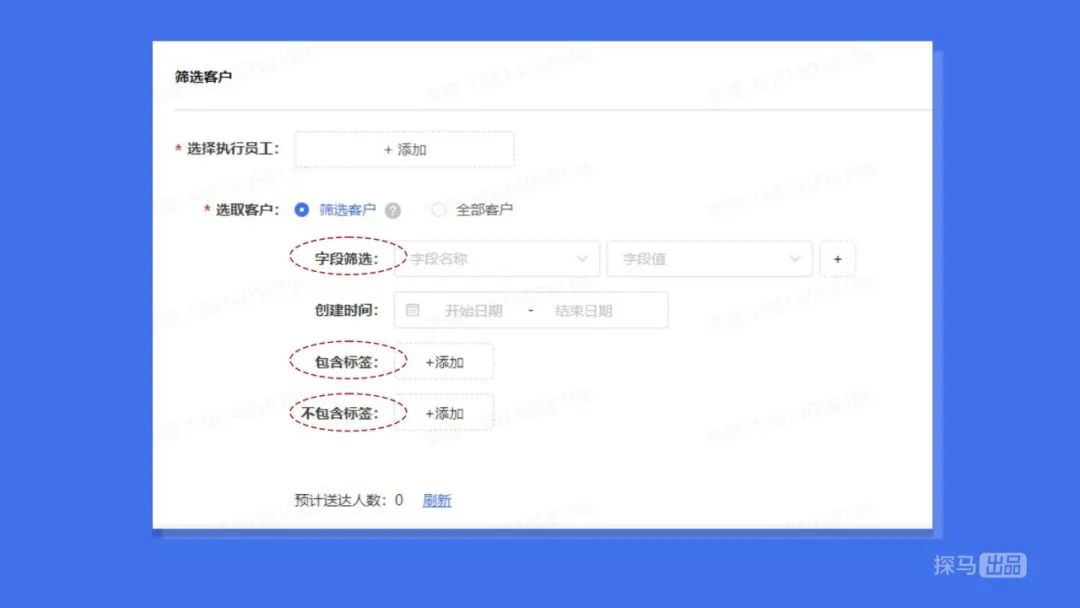Click the 开始日期 start date field
Screen dimensions: 1080x608
point(473,311)
